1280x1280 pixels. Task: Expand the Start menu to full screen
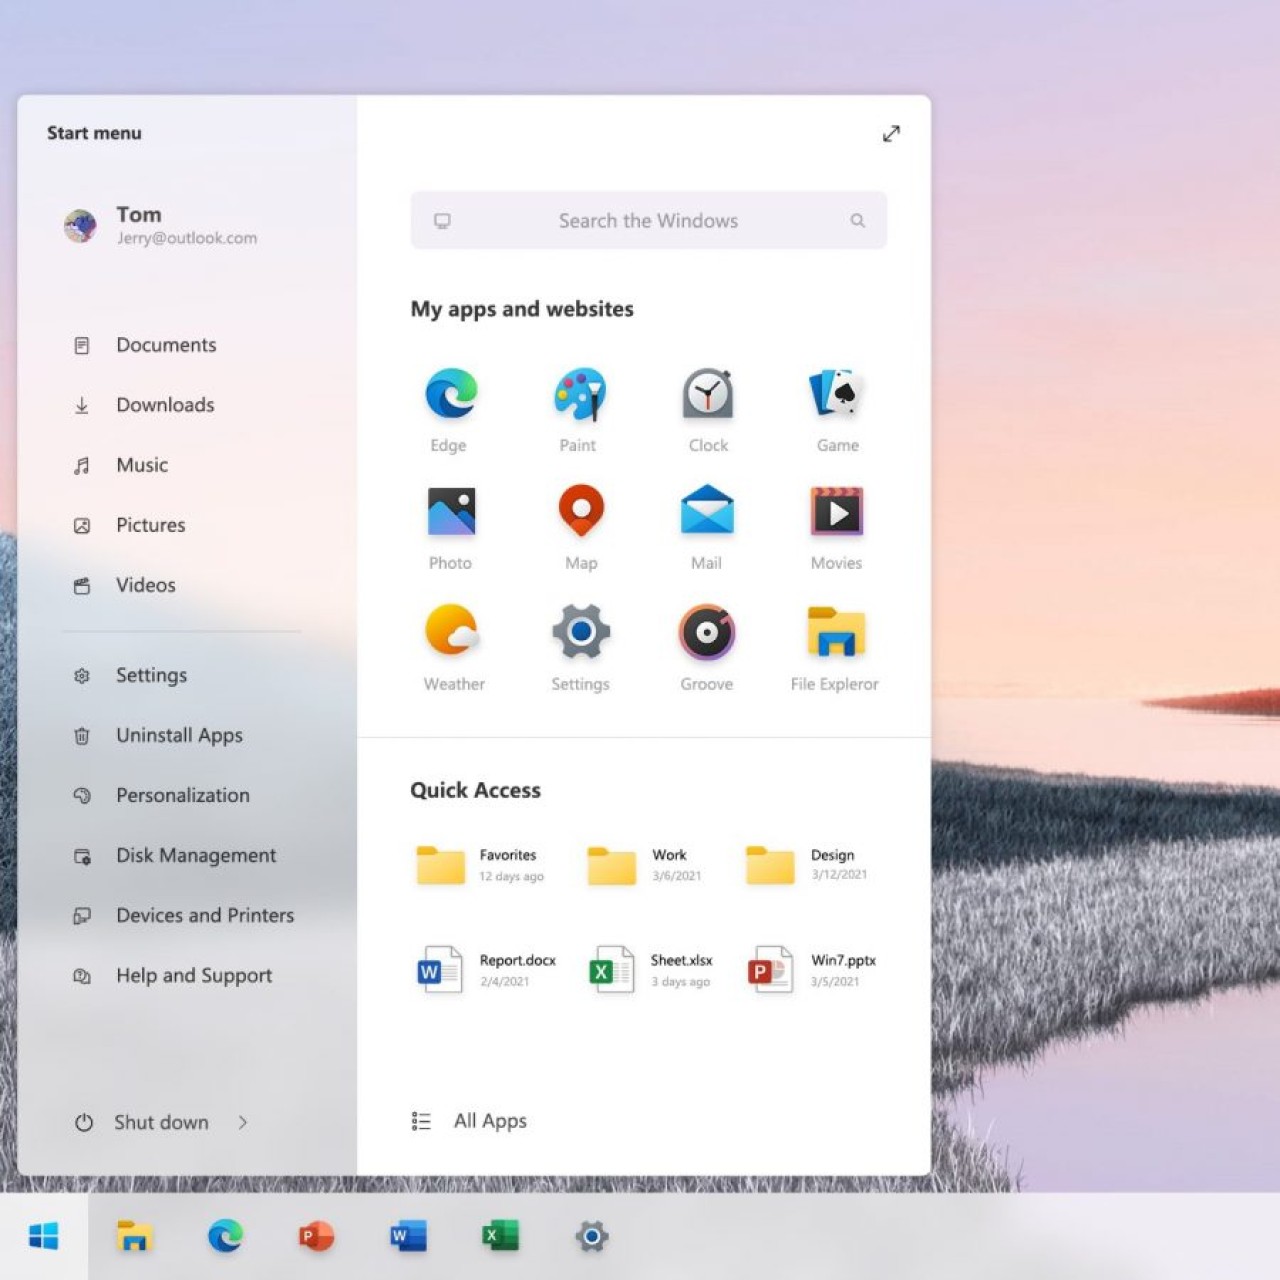click(x=890, y=132)
